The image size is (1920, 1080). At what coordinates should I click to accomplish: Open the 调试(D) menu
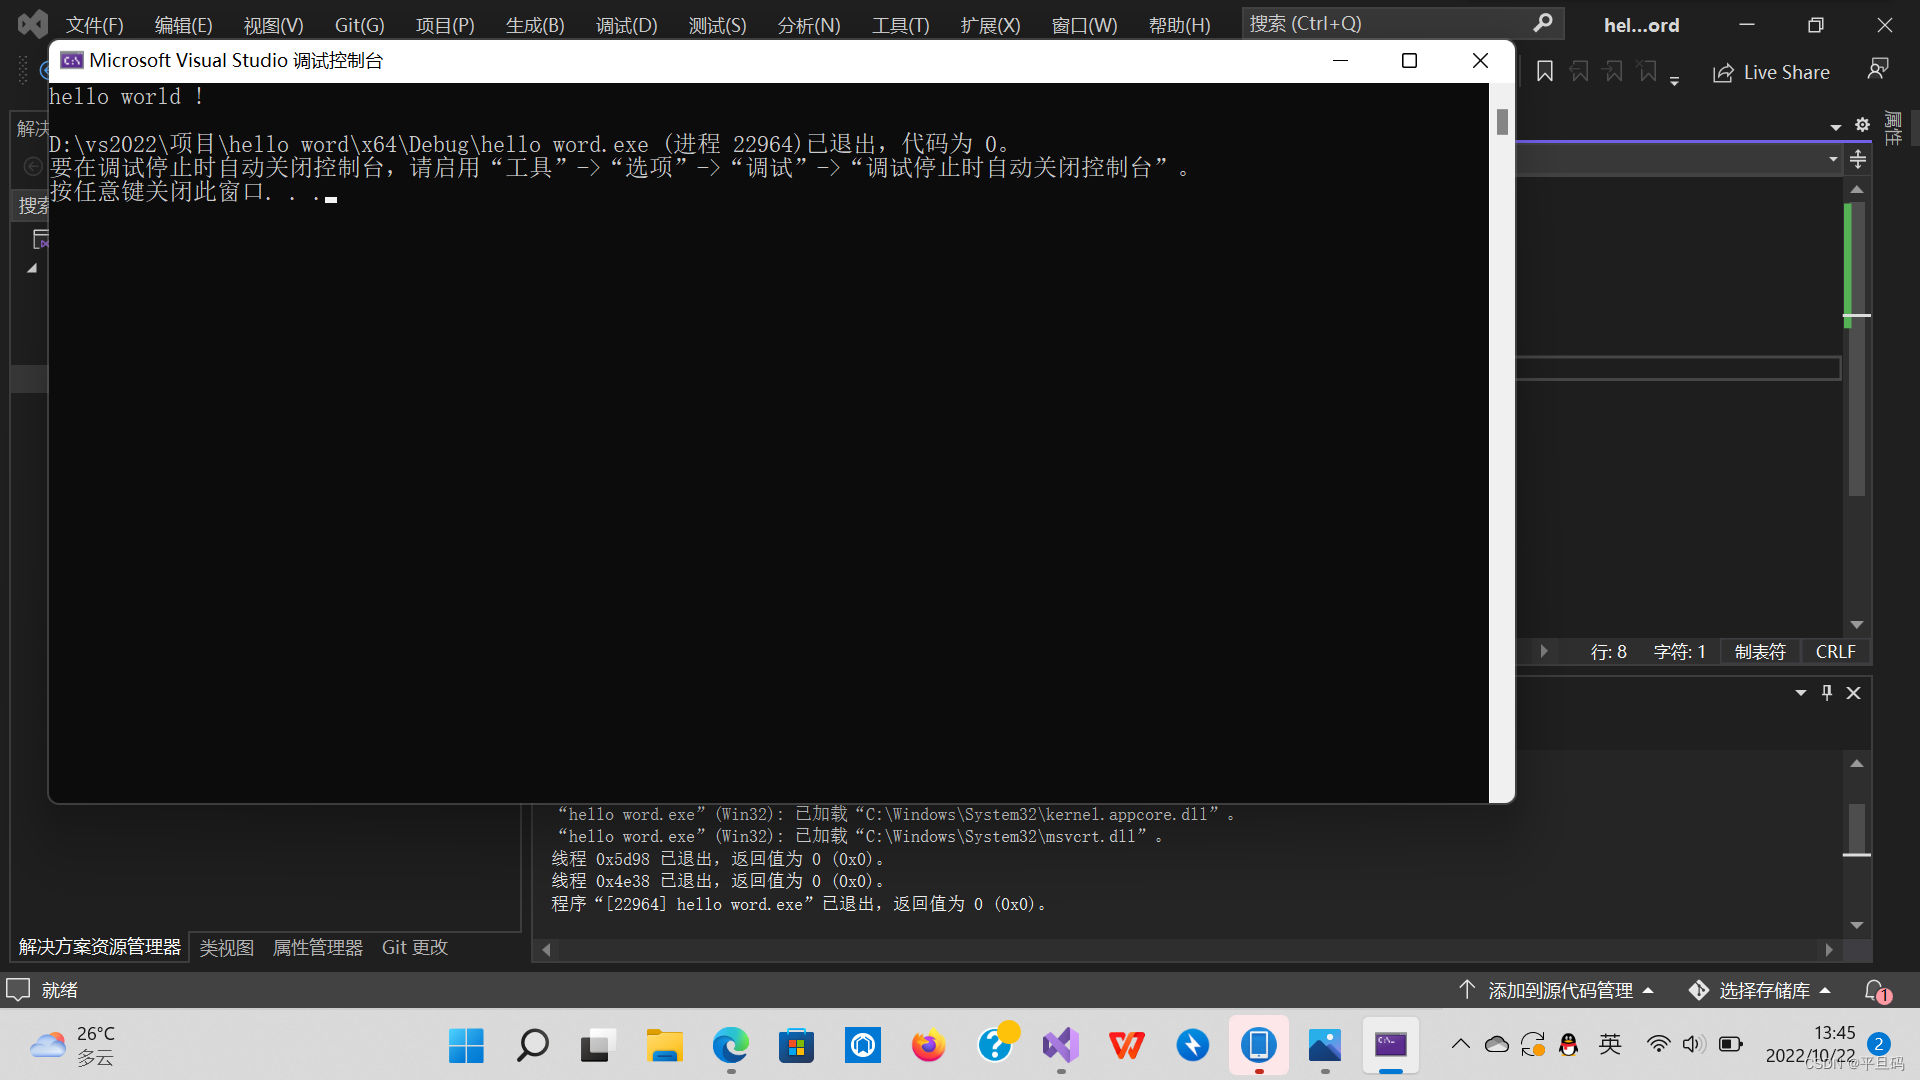[626, 25]
